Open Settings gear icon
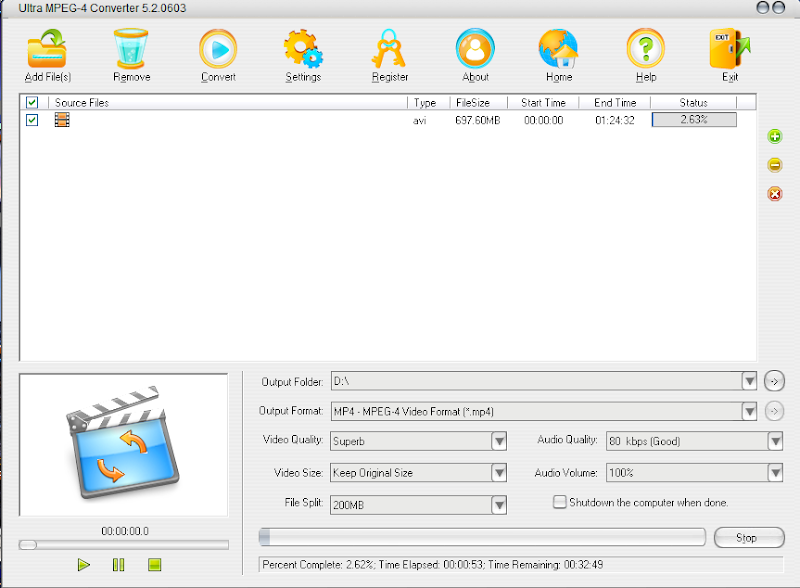The height and width of the screenshot is (588, 800). [x=303, y=49]
